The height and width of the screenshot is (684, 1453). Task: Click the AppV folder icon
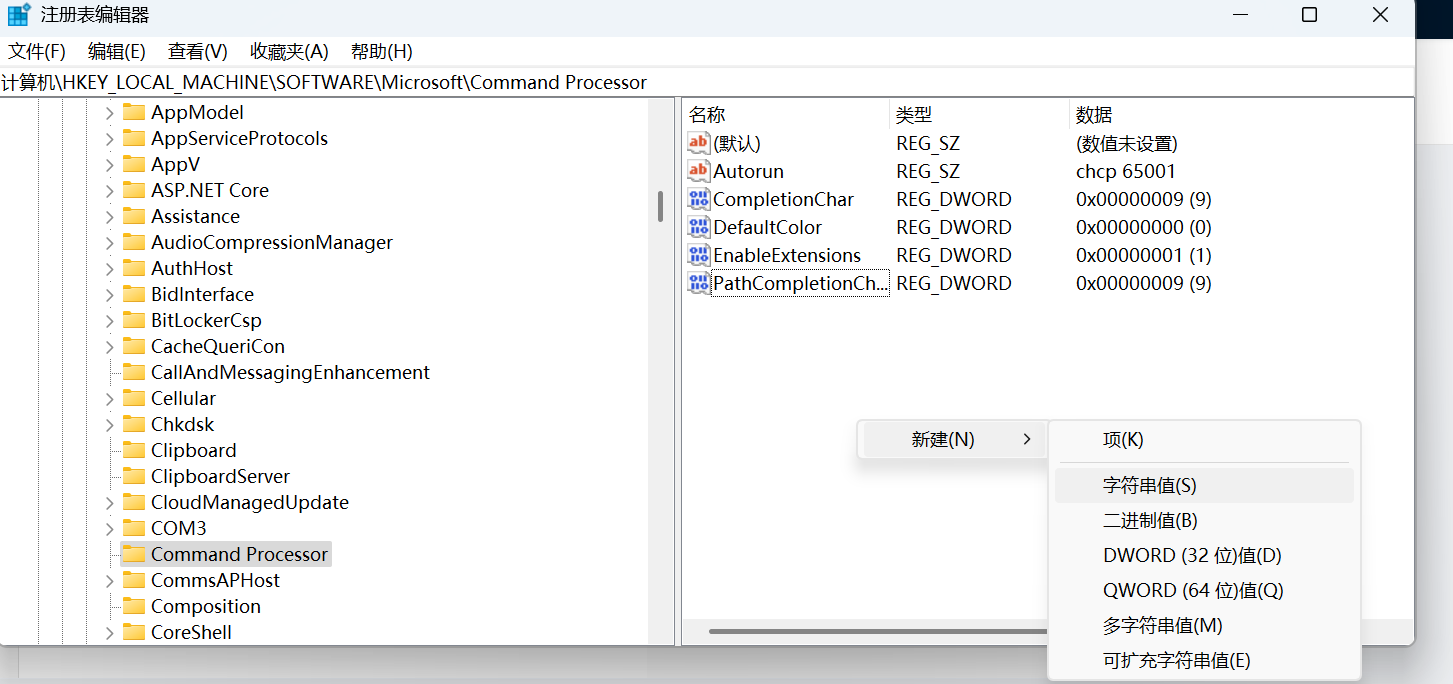click(134, 164)
